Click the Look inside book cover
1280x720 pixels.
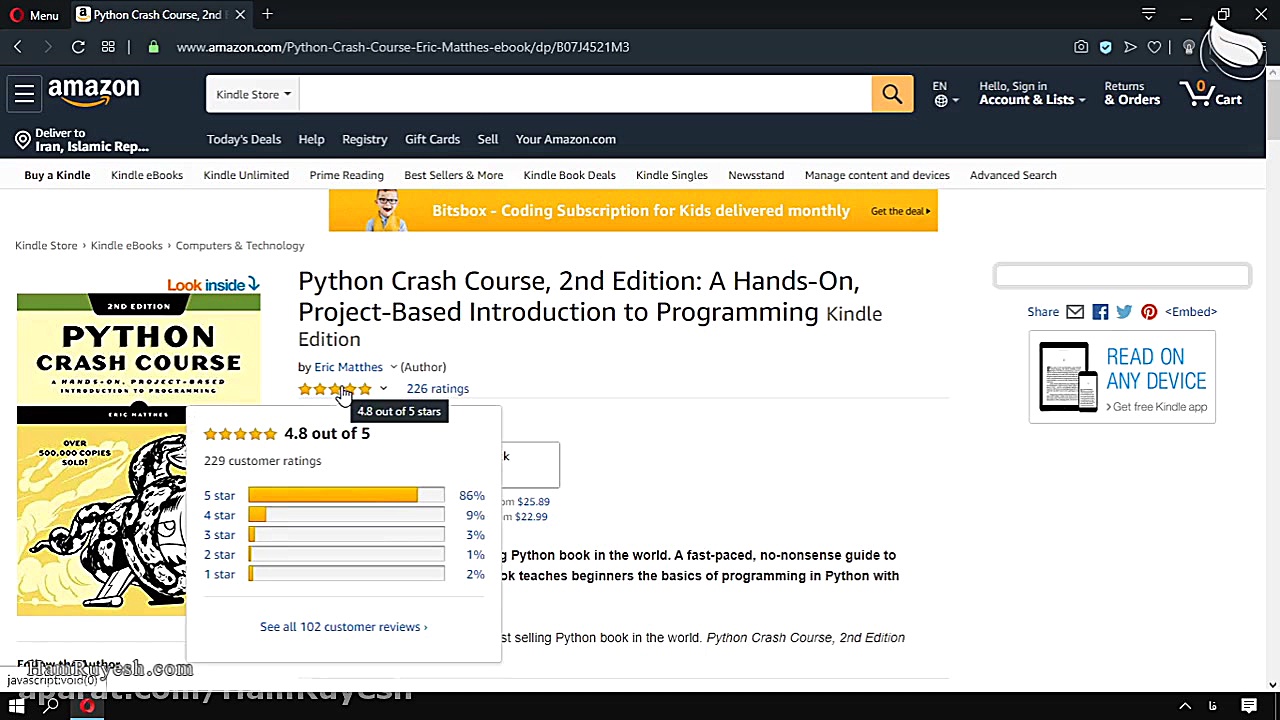point(138,350)
